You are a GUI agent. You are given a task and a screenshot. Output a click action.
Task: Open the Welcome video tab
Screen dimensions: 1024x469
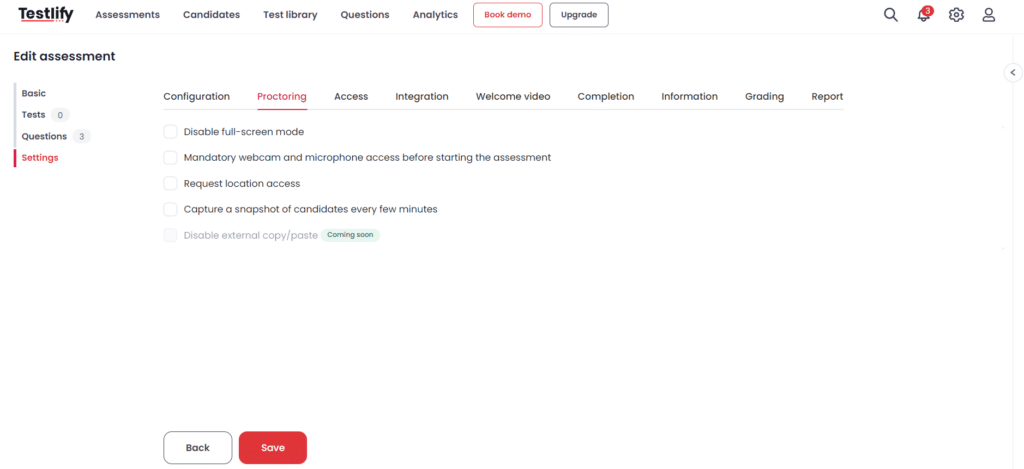(x=513, y=97)
